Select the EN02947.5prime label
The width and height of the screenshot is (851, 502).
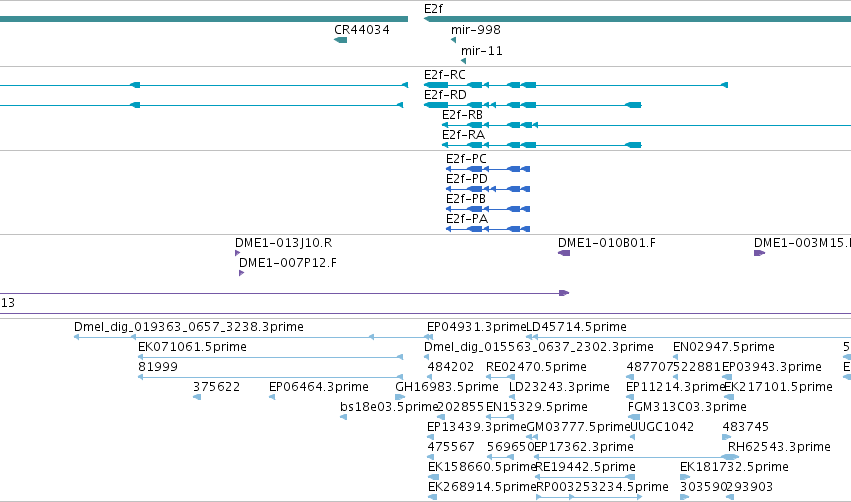[723, 347]
